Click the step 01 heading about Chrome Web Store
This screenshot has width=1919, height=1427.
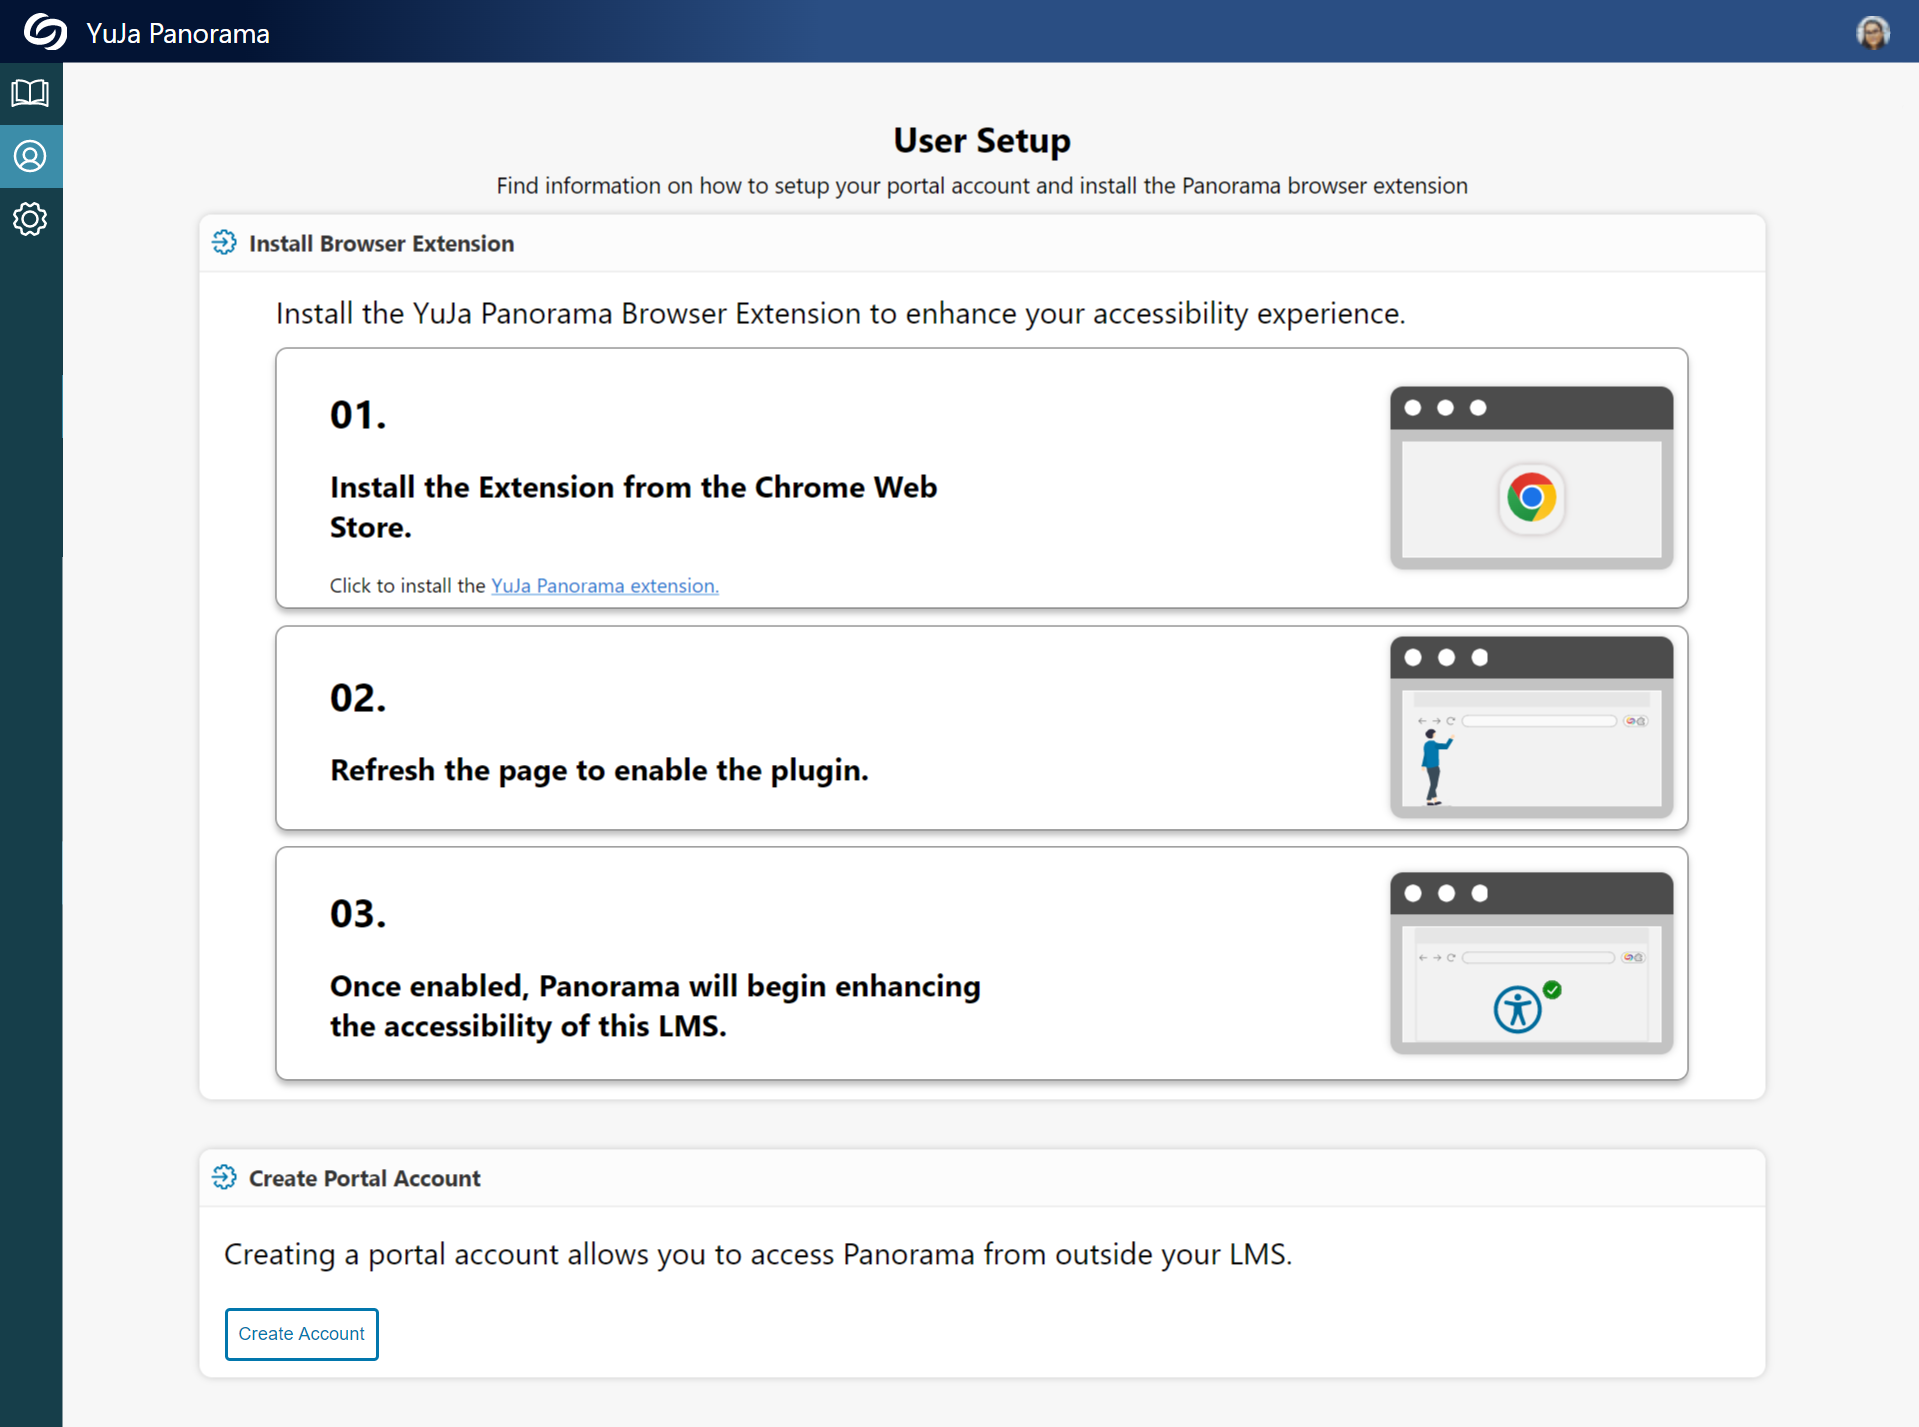tap(633, 507)
